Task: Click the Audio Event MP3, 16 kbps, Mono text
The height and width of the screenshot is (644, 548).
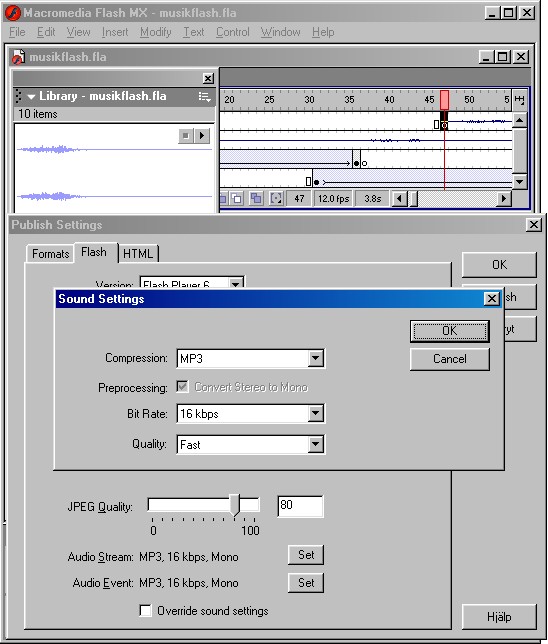Action: [x=189, y=583]
